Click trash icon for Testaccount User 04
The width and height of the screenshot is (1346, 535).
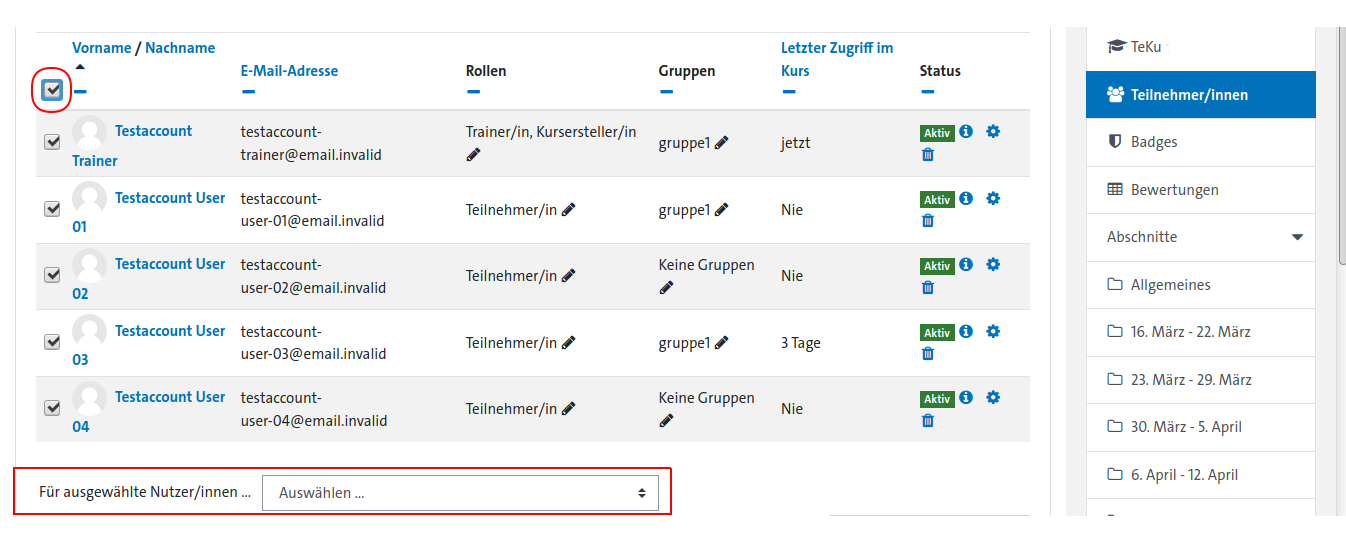[x=928, y=421]
